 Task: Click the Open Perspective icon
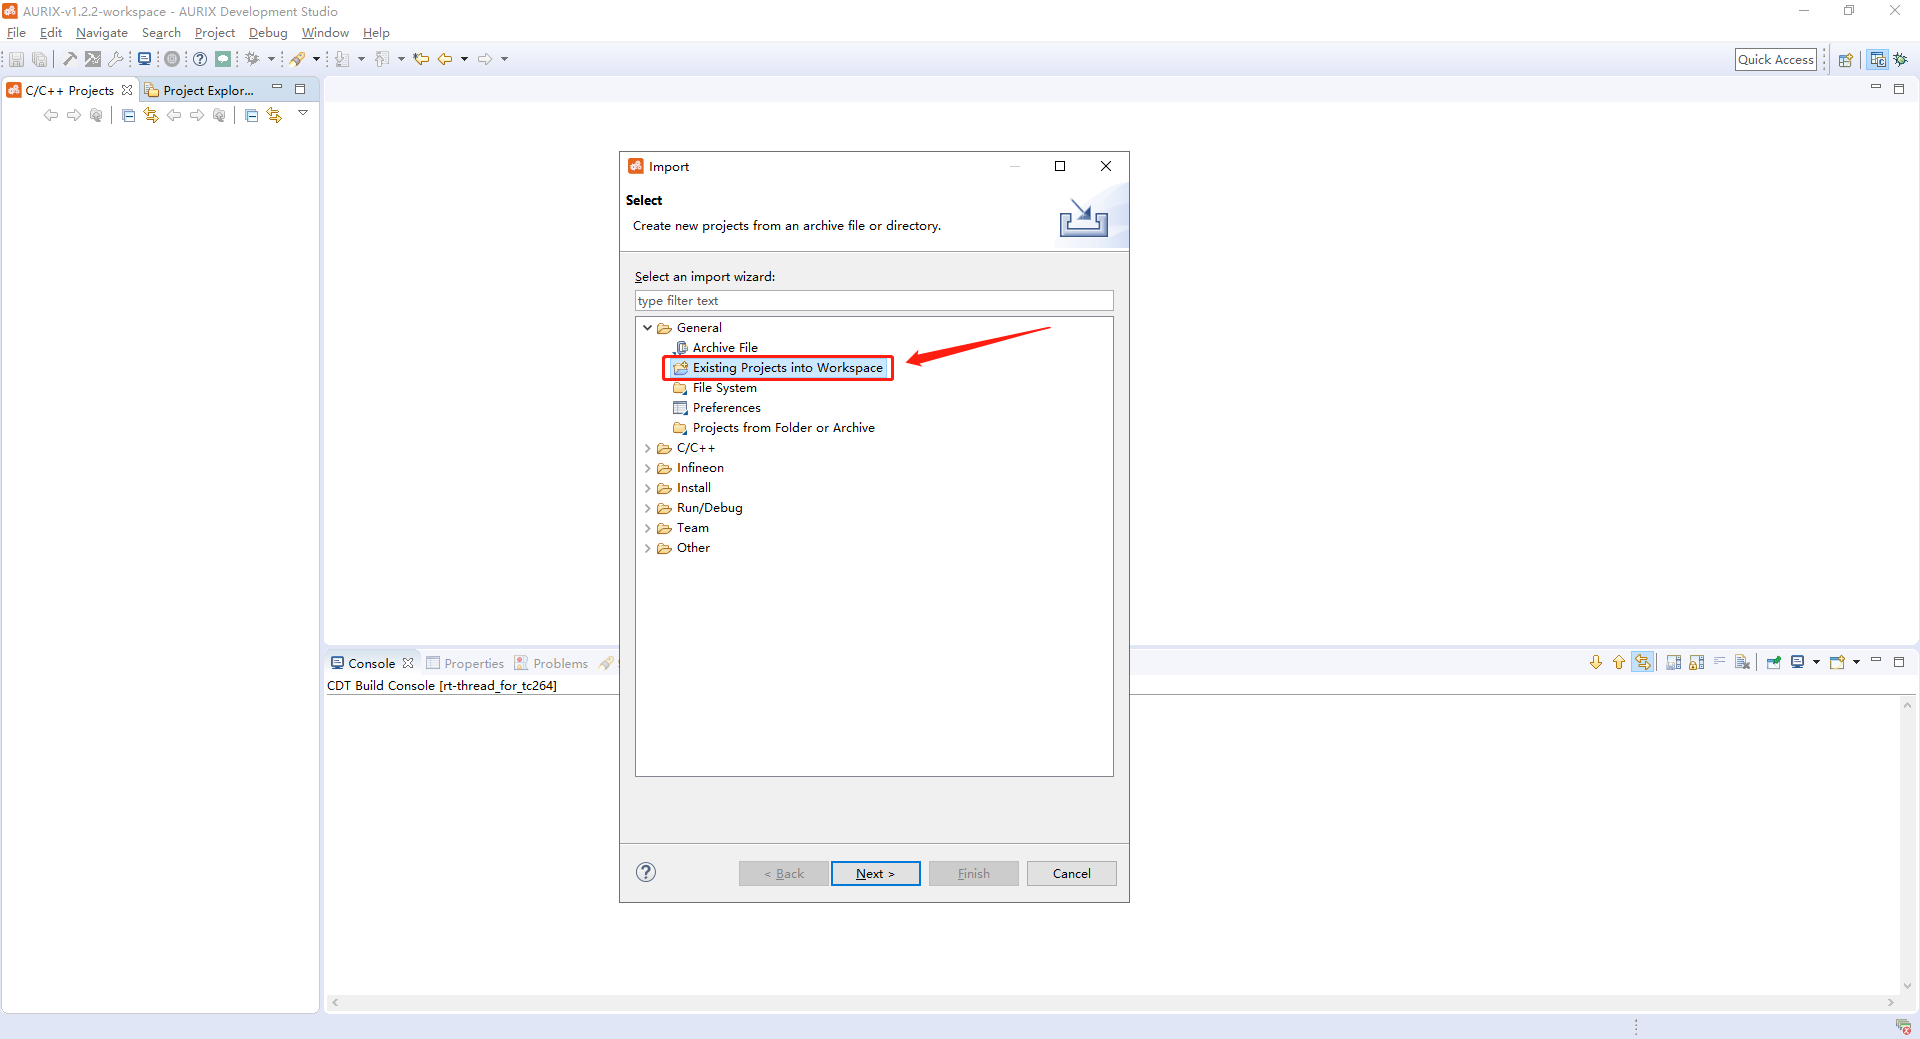(x=1846, y=60)
